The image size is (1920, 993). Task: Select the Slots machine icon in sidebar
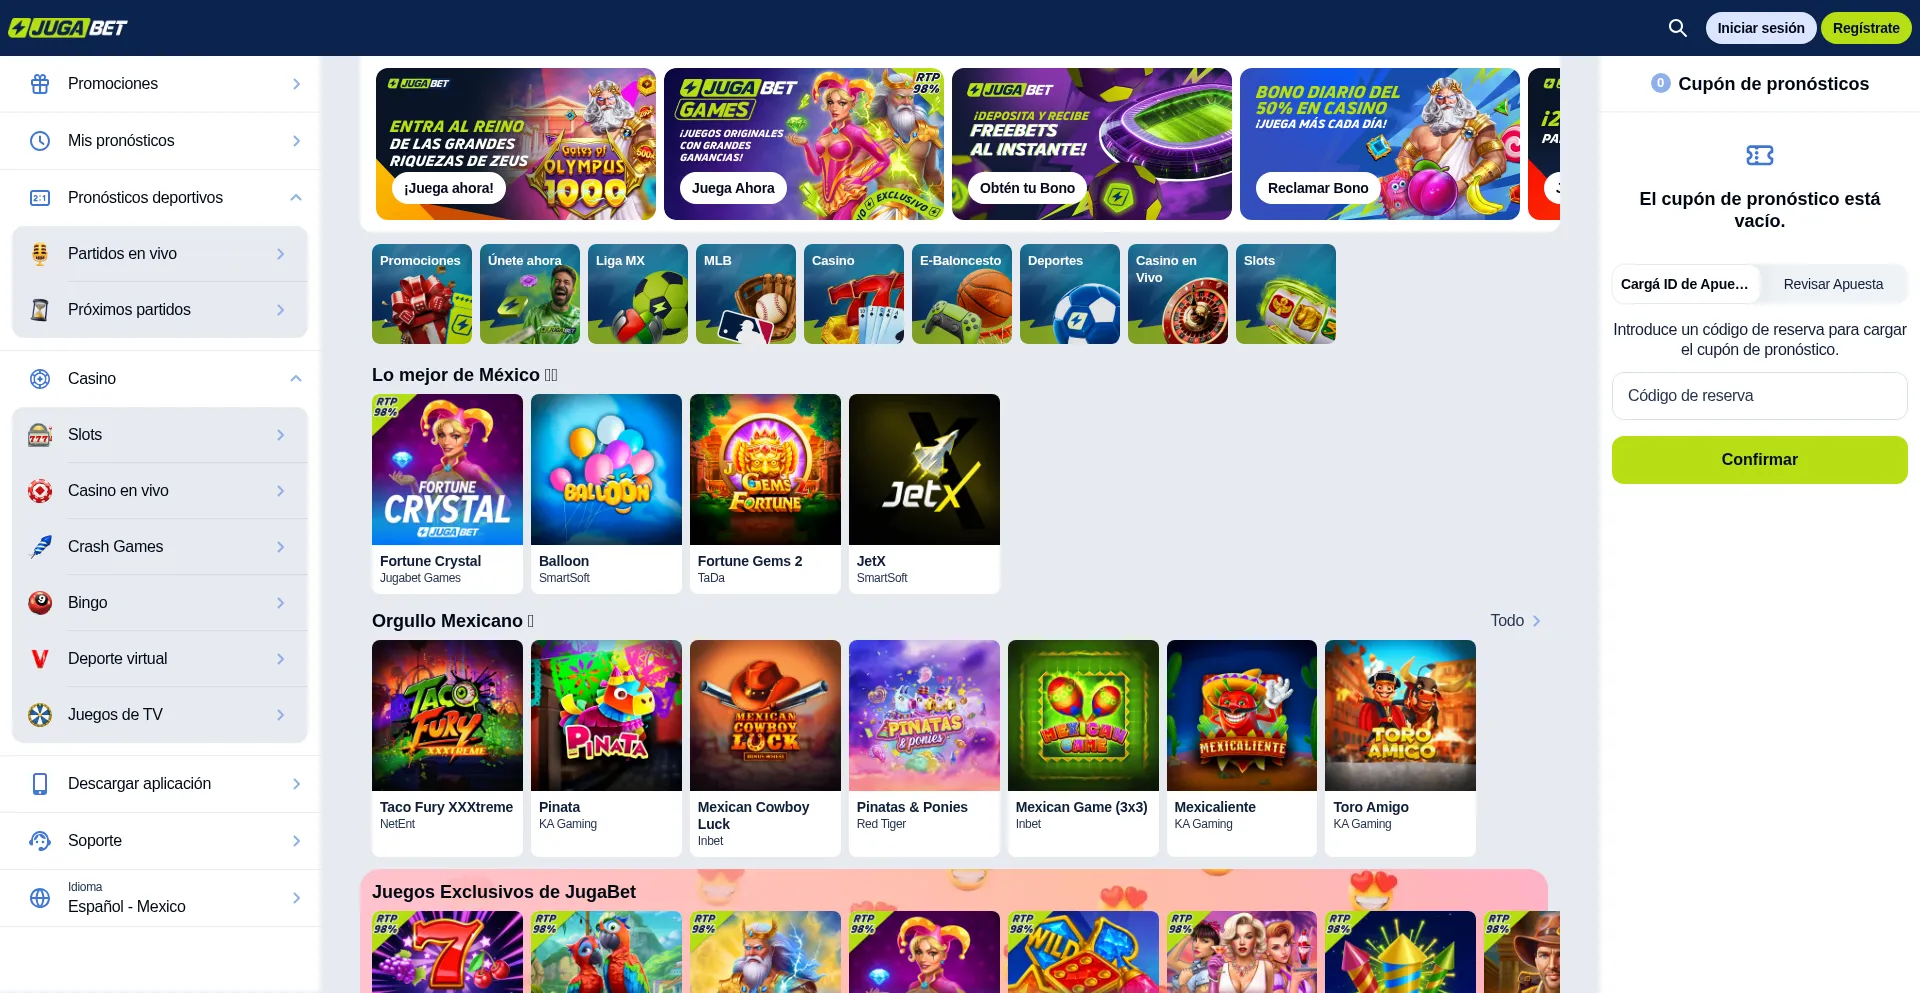pyautogui.click(x=40, y=435)
